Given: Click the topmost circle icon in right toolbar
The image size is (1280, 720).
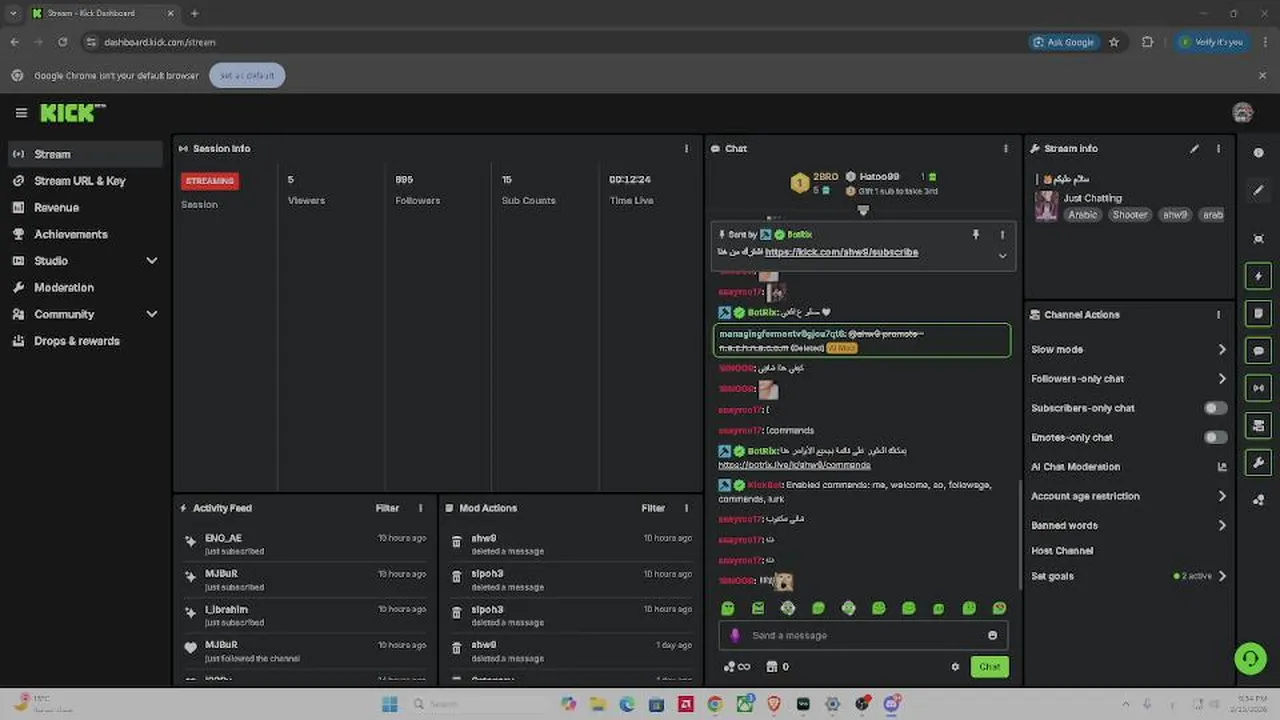Looking at the screenshot, I should point(1258,153).
